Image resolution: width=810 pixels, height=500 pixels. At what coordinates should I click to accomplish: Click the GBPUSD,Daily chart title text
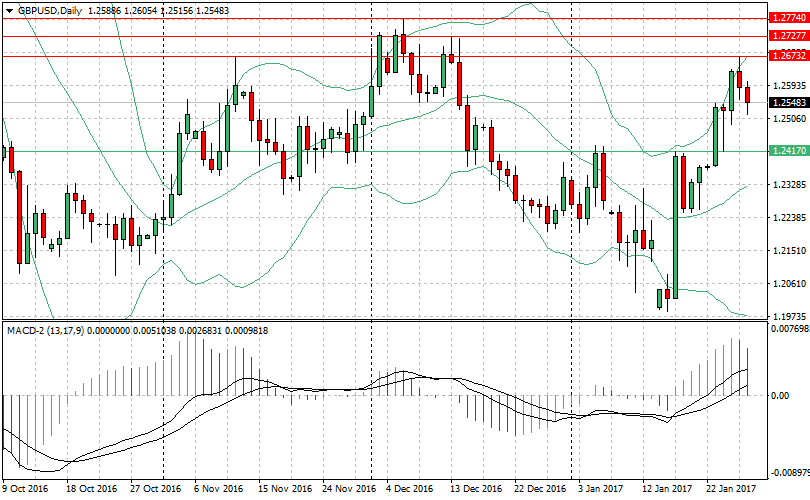click(x=50, y=10)
